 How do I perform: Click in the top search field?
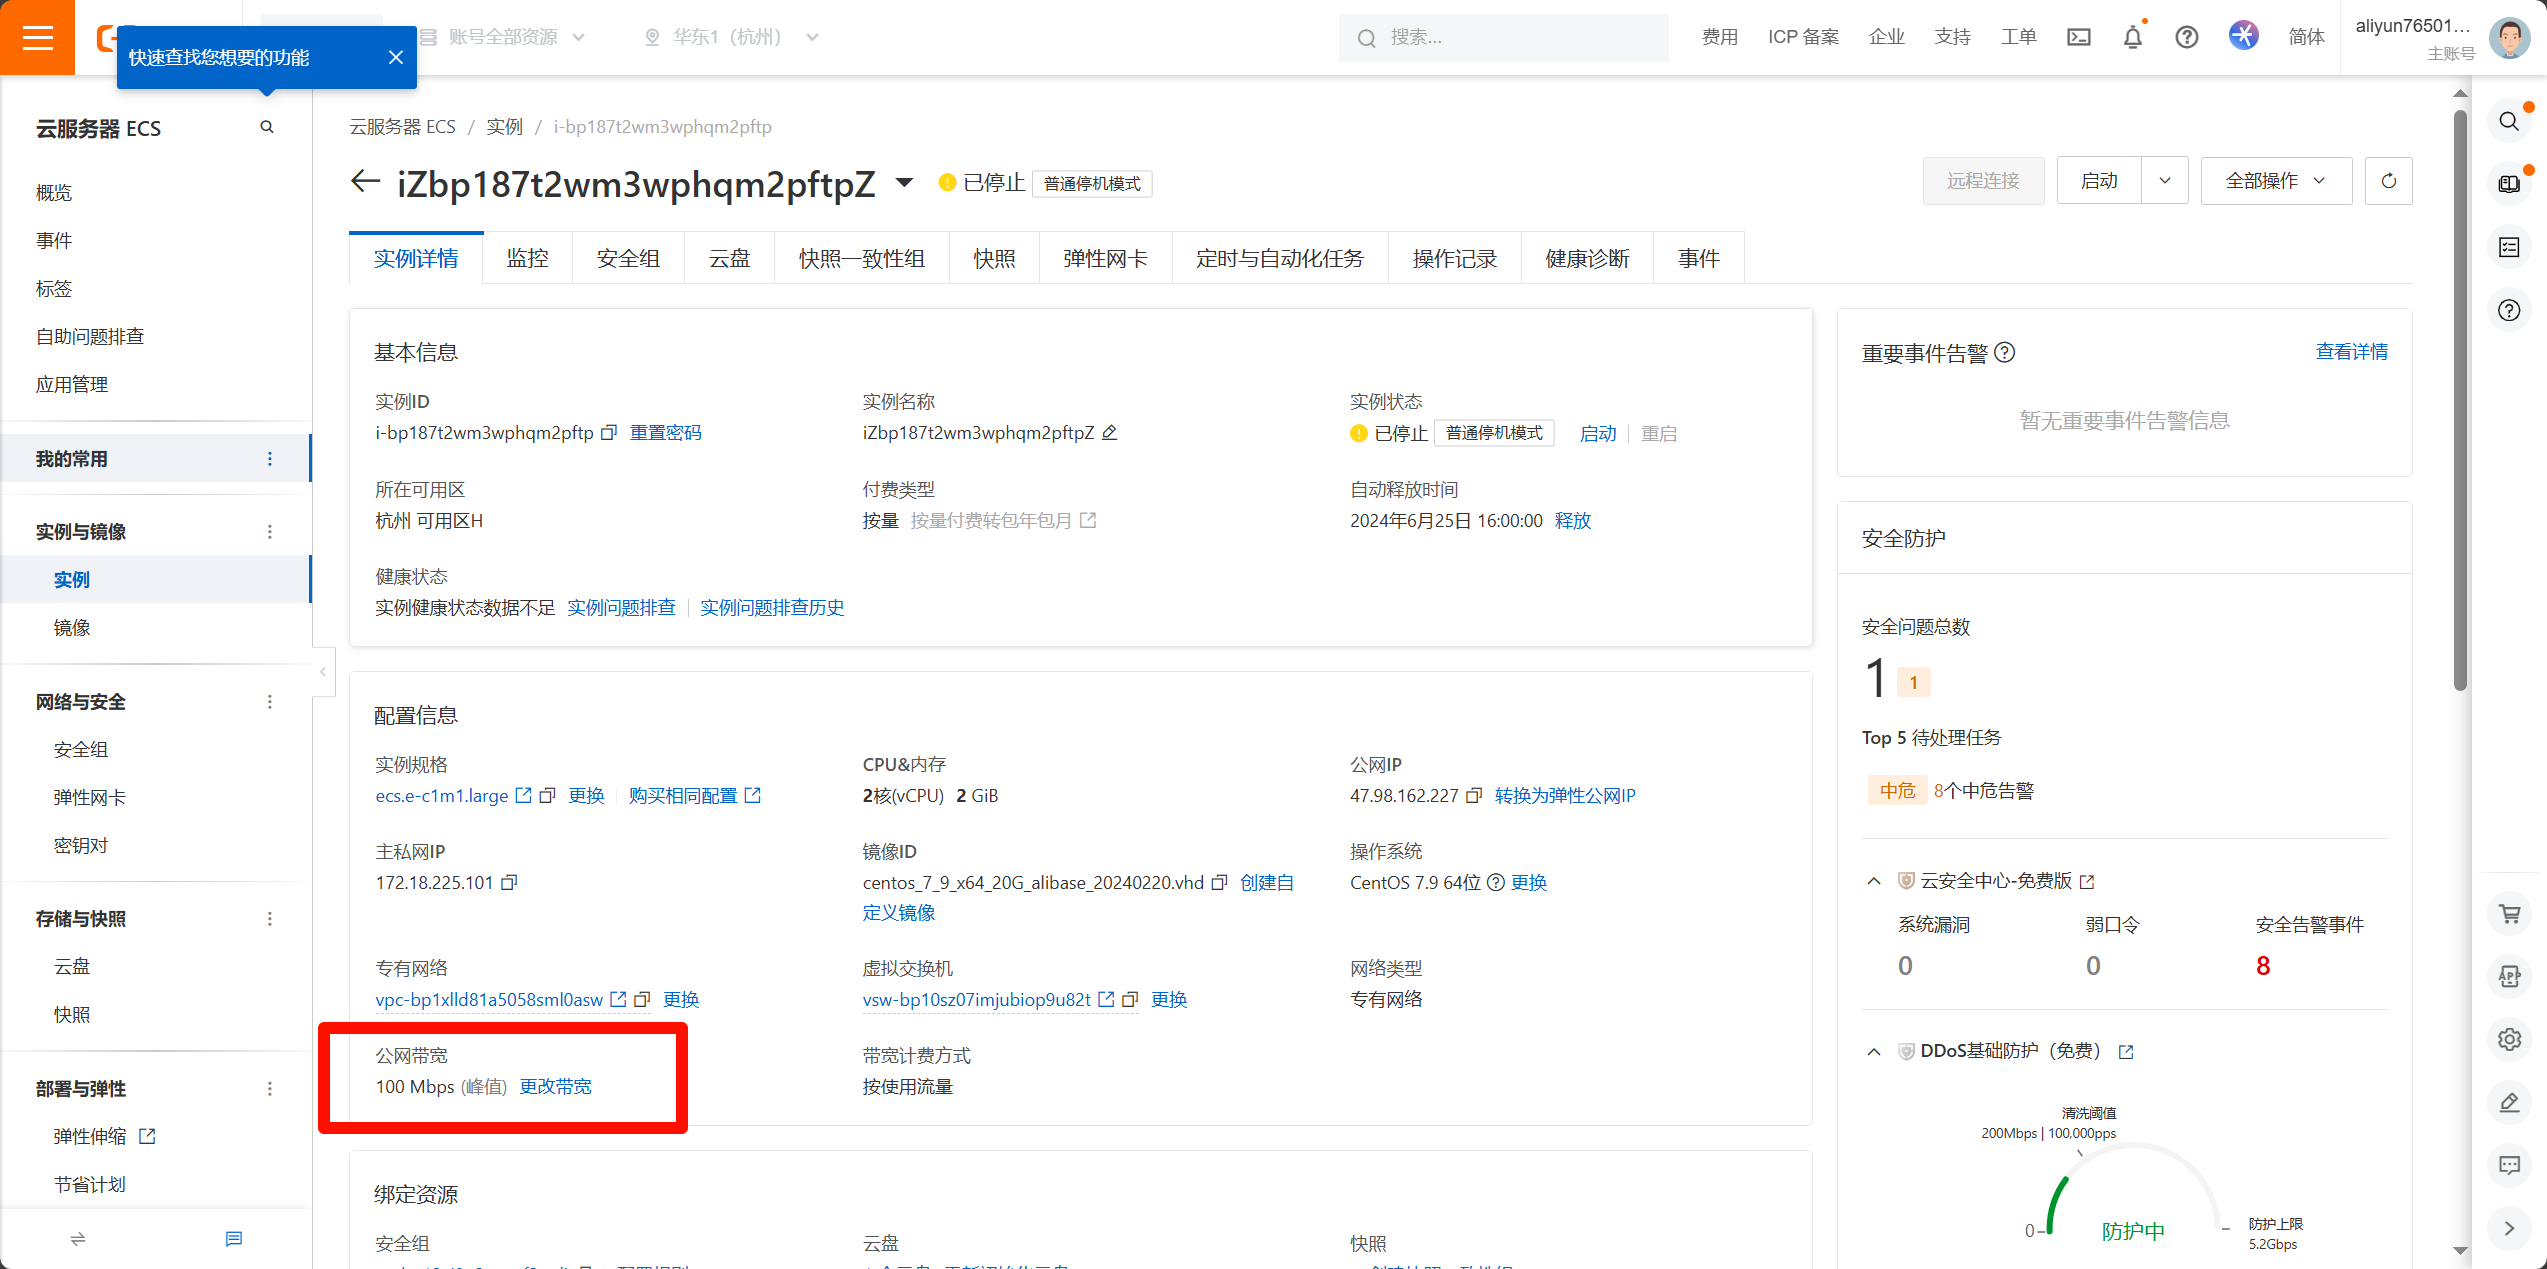[x=1504, y=37]
